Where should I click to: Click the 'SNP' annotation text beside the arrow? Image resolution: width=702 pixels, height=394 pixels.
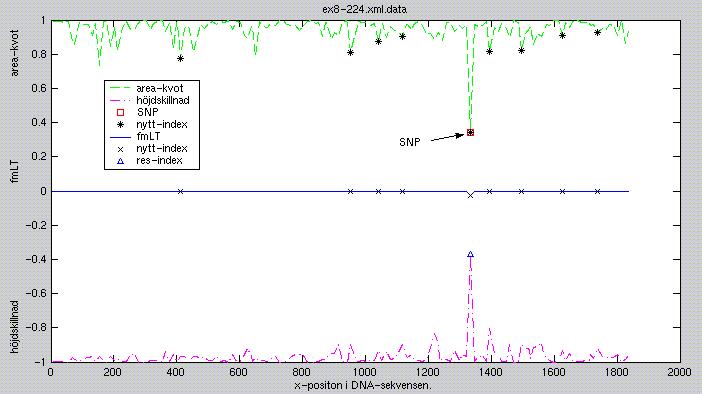[410, 142]
